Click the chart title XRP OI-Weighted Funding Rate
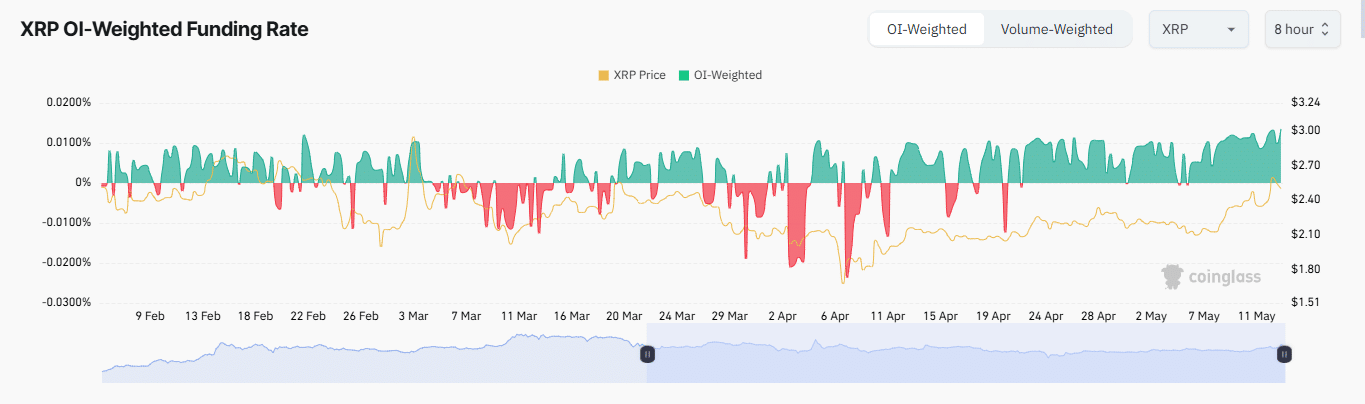The height and width of the screenshot is (404, 1365). 165,29
